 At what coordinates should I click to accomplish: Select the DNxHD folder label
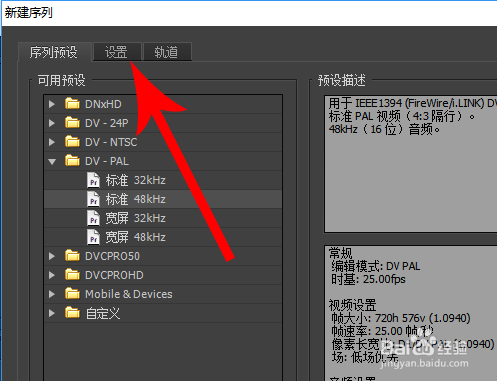[x=103, y=104]
